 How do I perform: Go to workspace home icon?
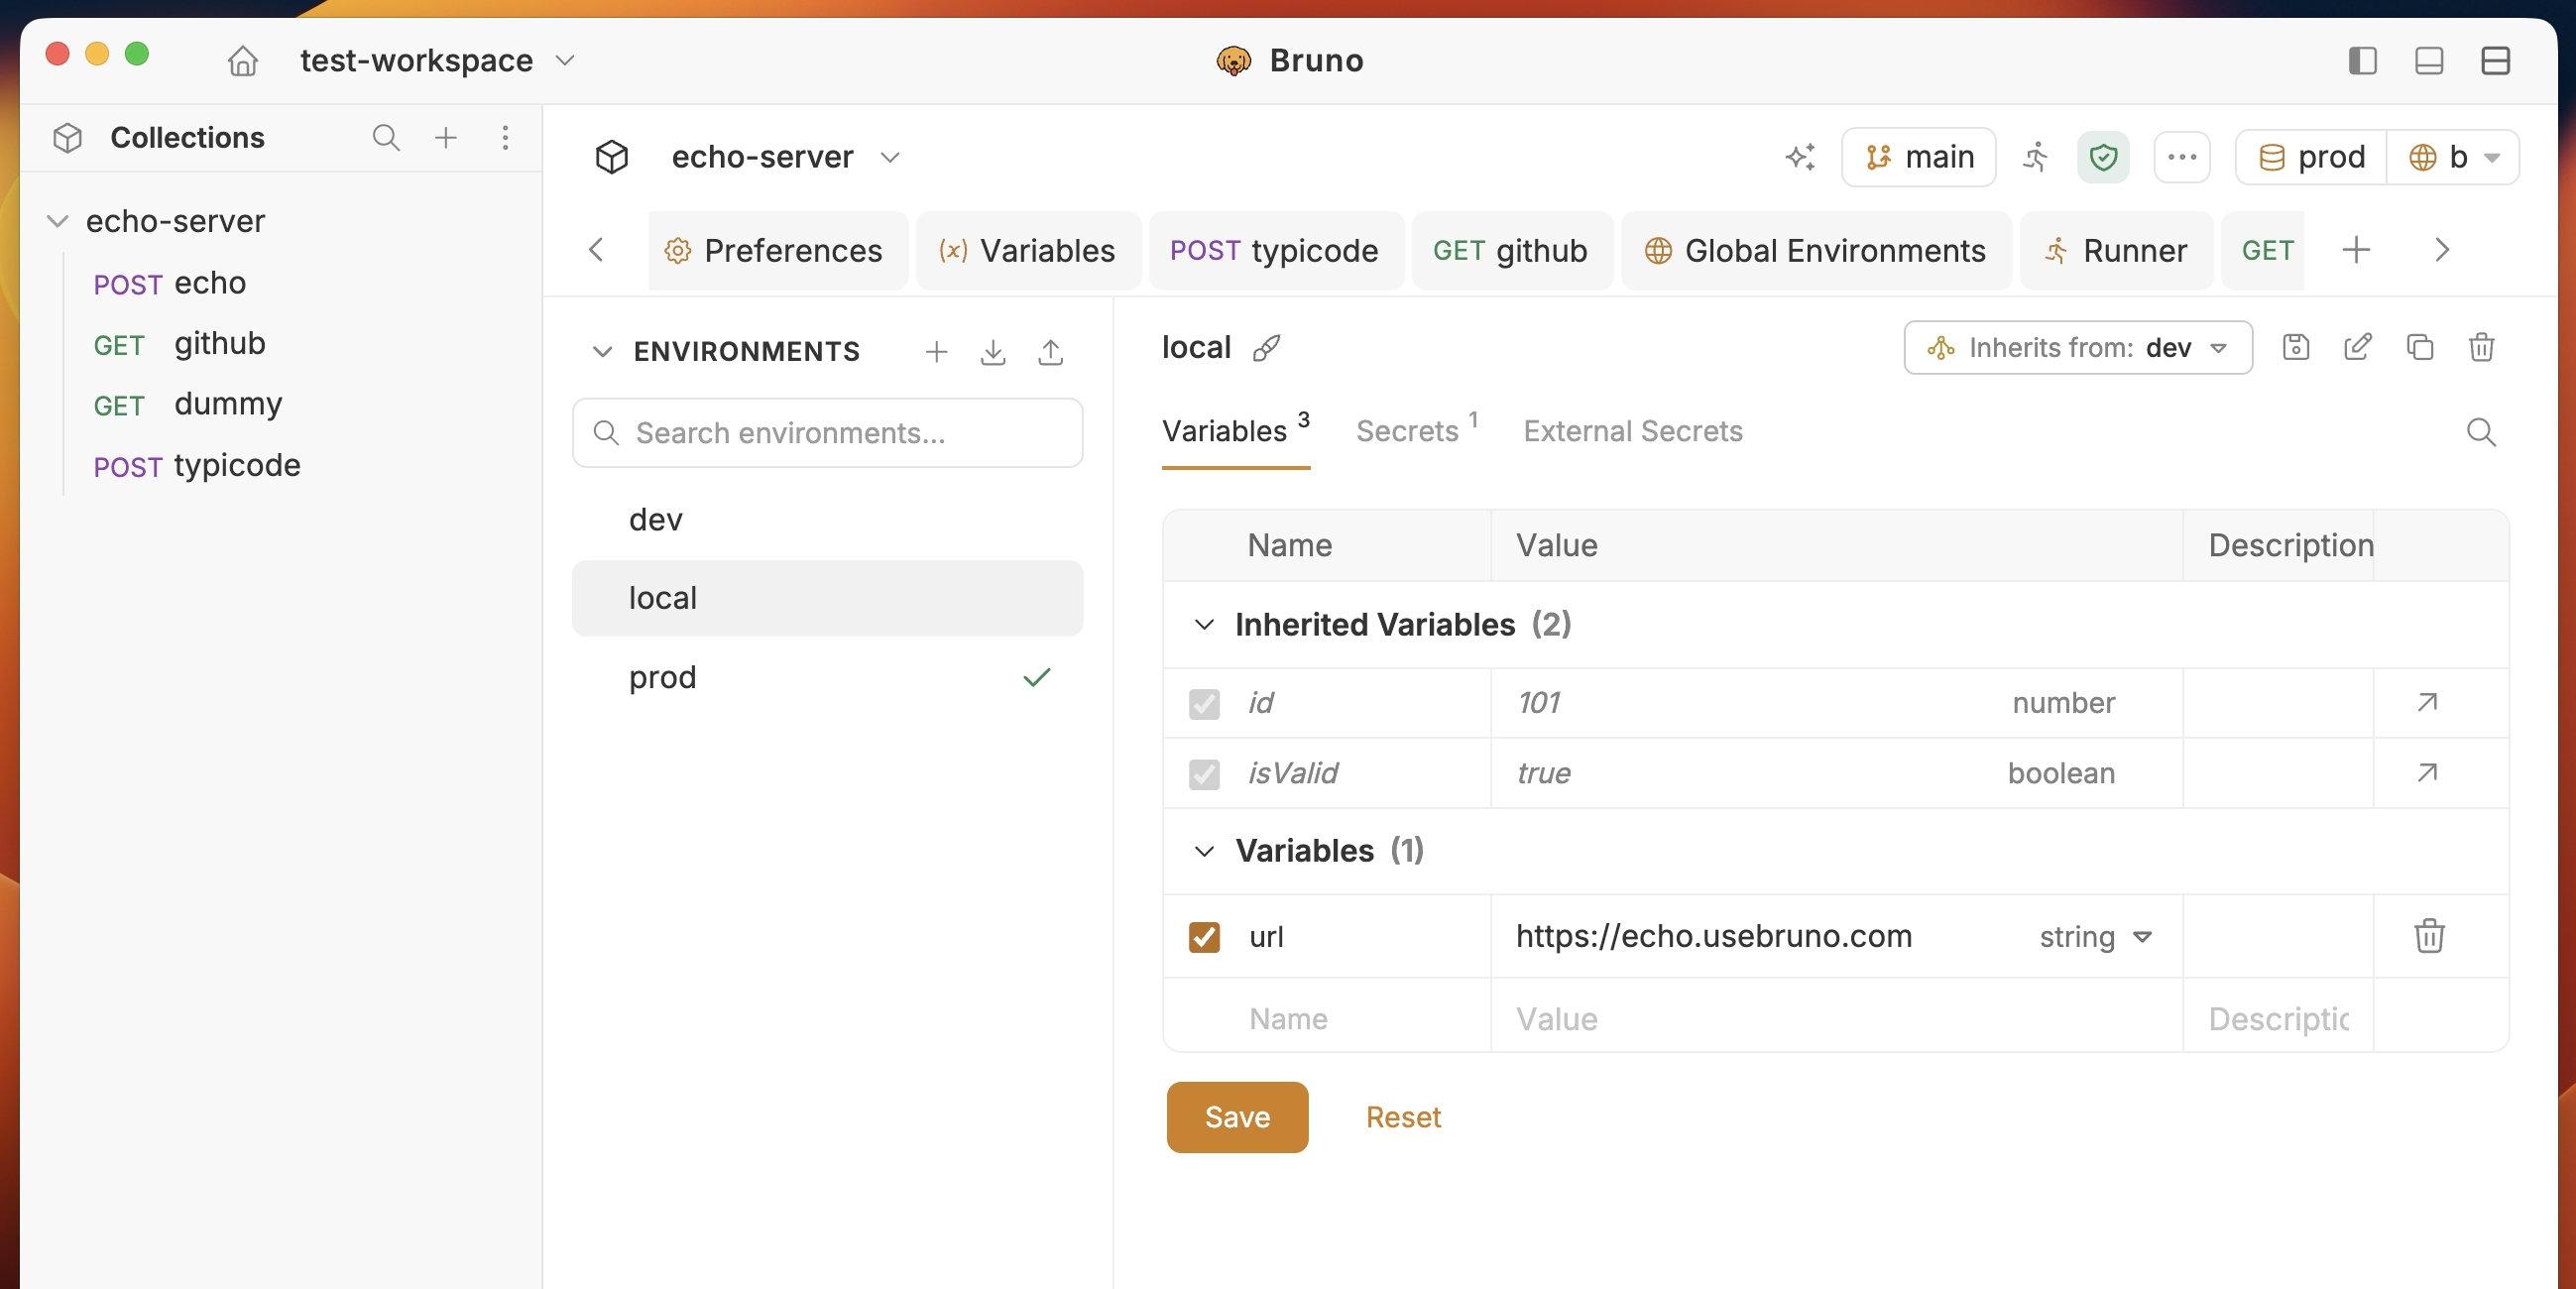coord(243,61)
